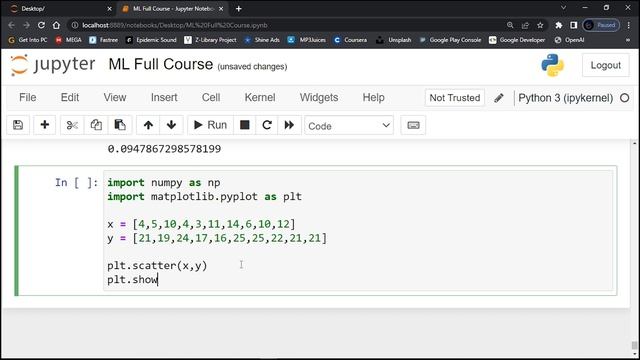Go to the browser home page
Viewport: 640px width, 360px height.
pos(56,25)
